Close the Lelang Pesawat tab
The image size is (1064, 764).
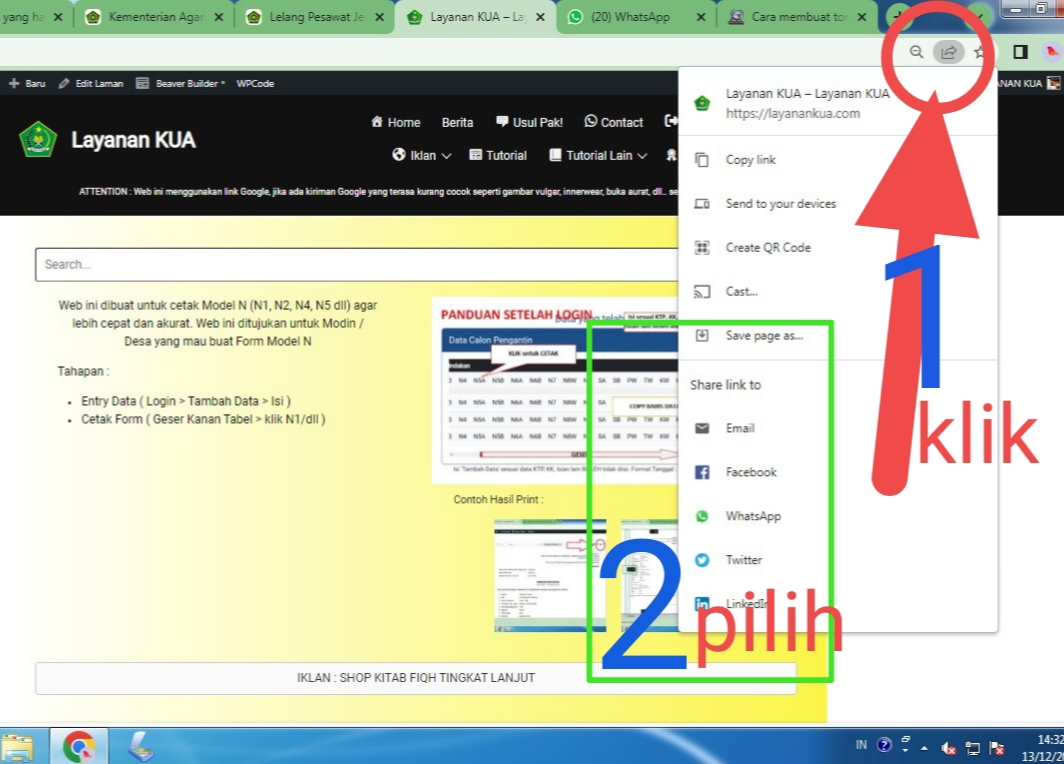[379, 17]
